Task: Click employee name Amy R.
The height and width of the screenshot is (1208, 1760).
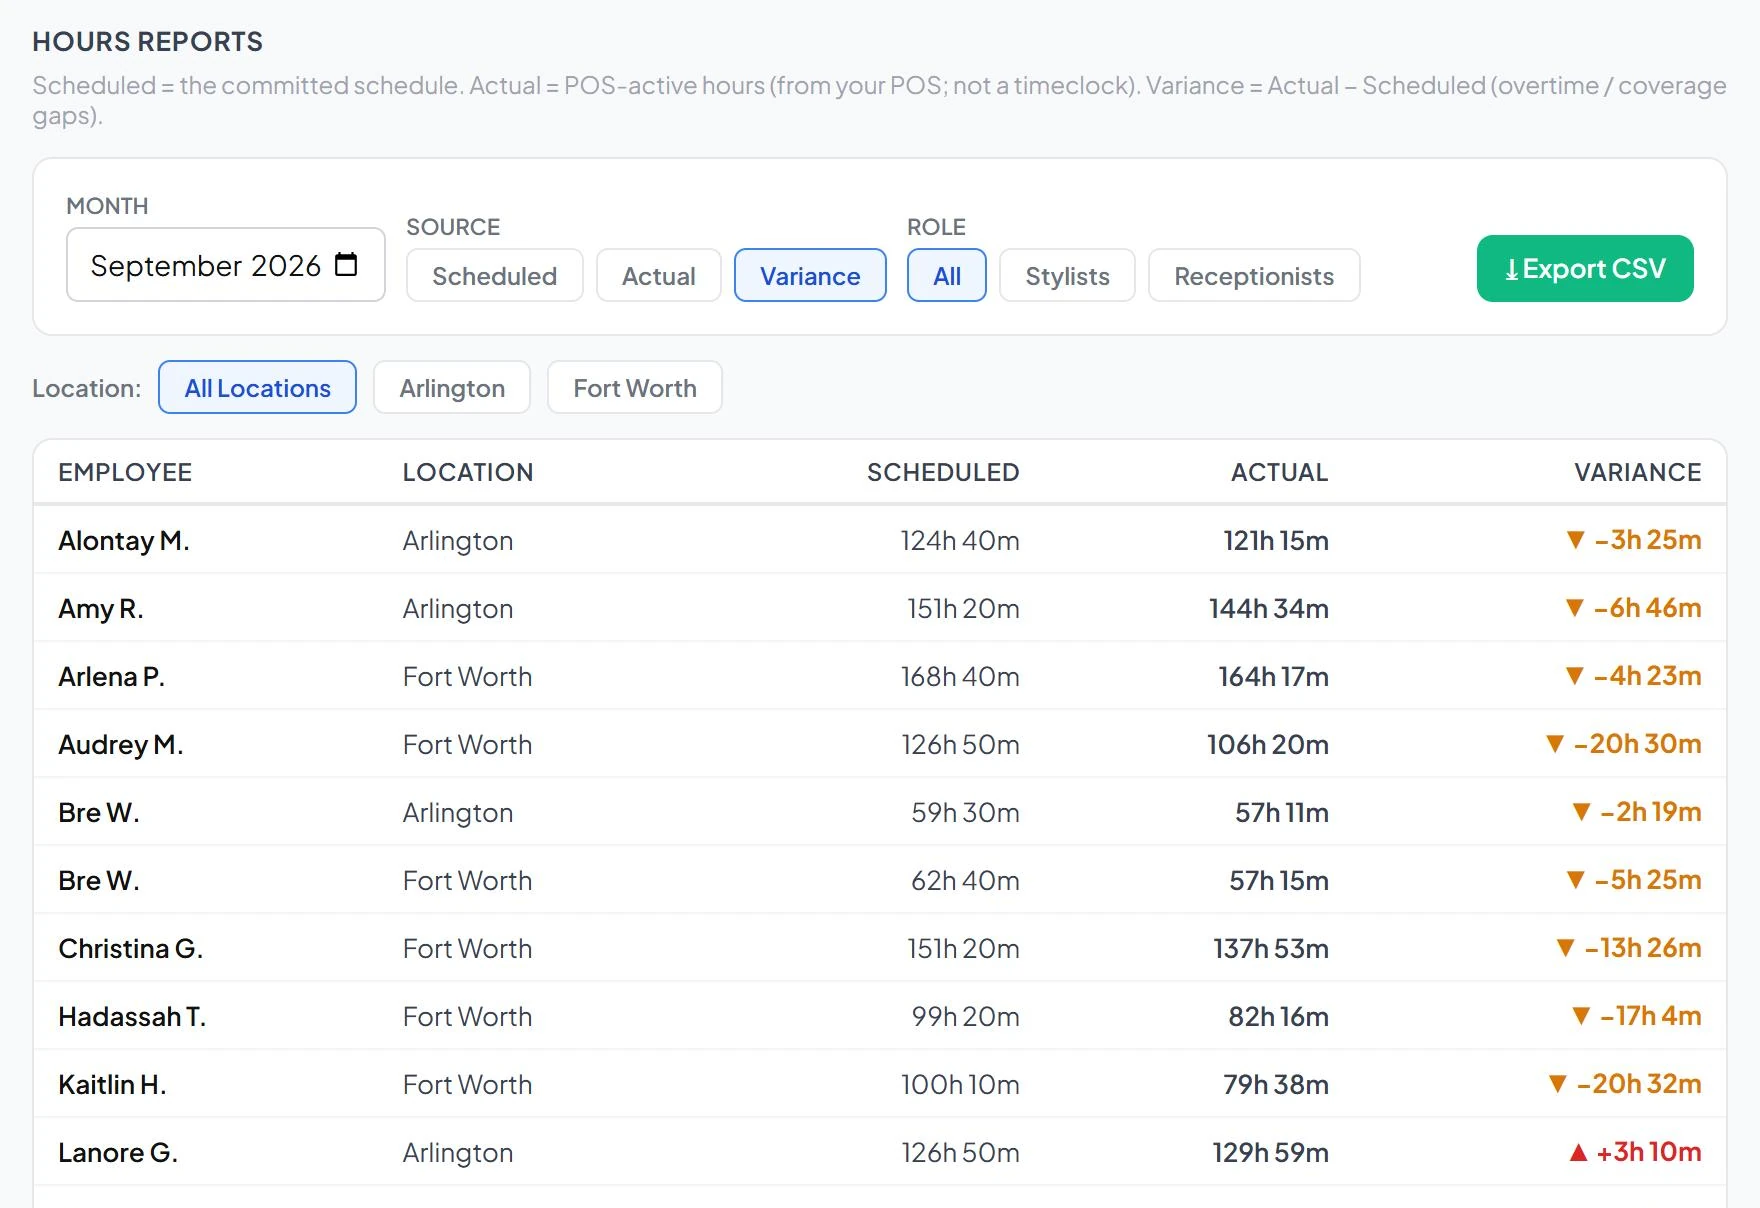Action: click(x=101, y=609)
